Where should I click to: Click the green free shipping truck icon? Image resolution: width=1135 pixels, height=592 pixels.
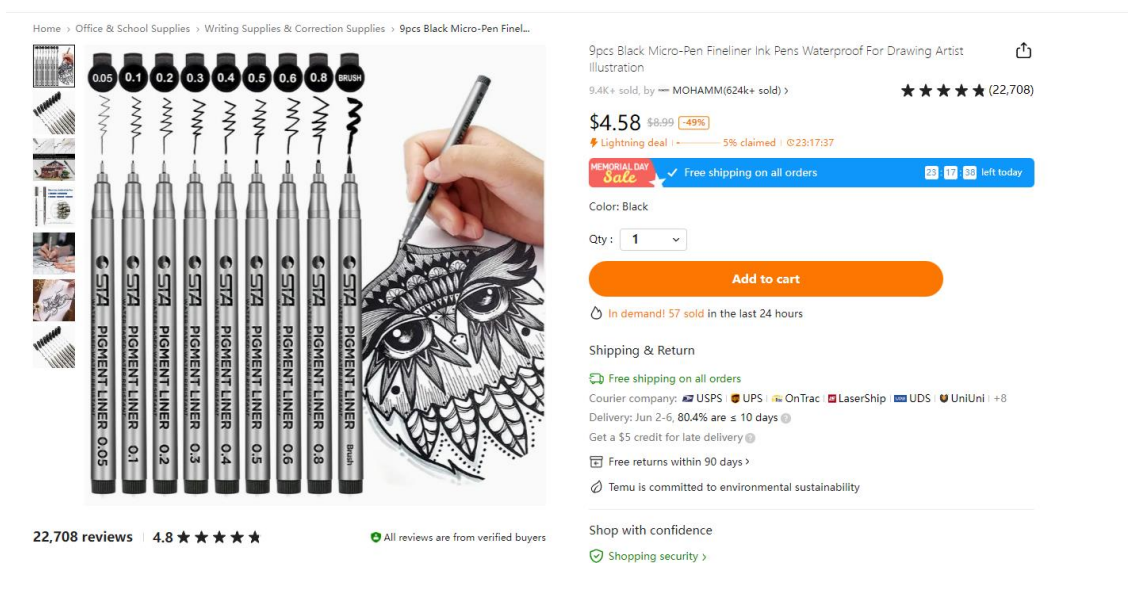click(x=596, y=379)
